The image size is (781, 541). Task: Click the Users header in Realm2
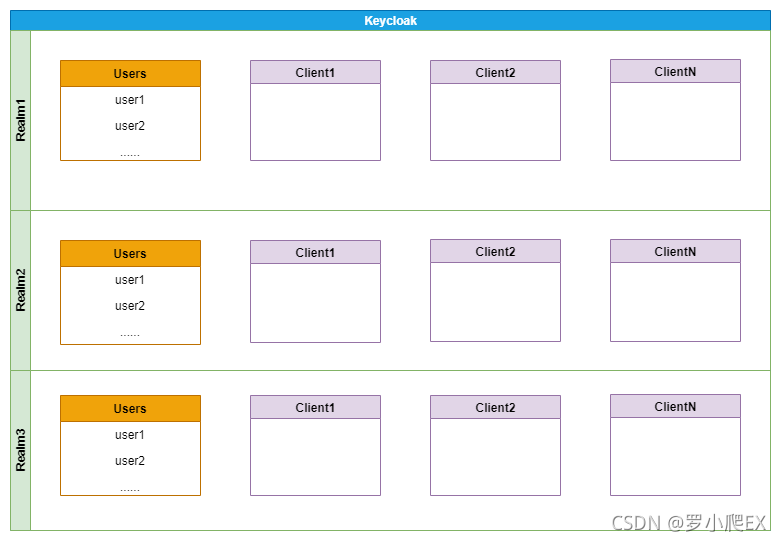130,254
